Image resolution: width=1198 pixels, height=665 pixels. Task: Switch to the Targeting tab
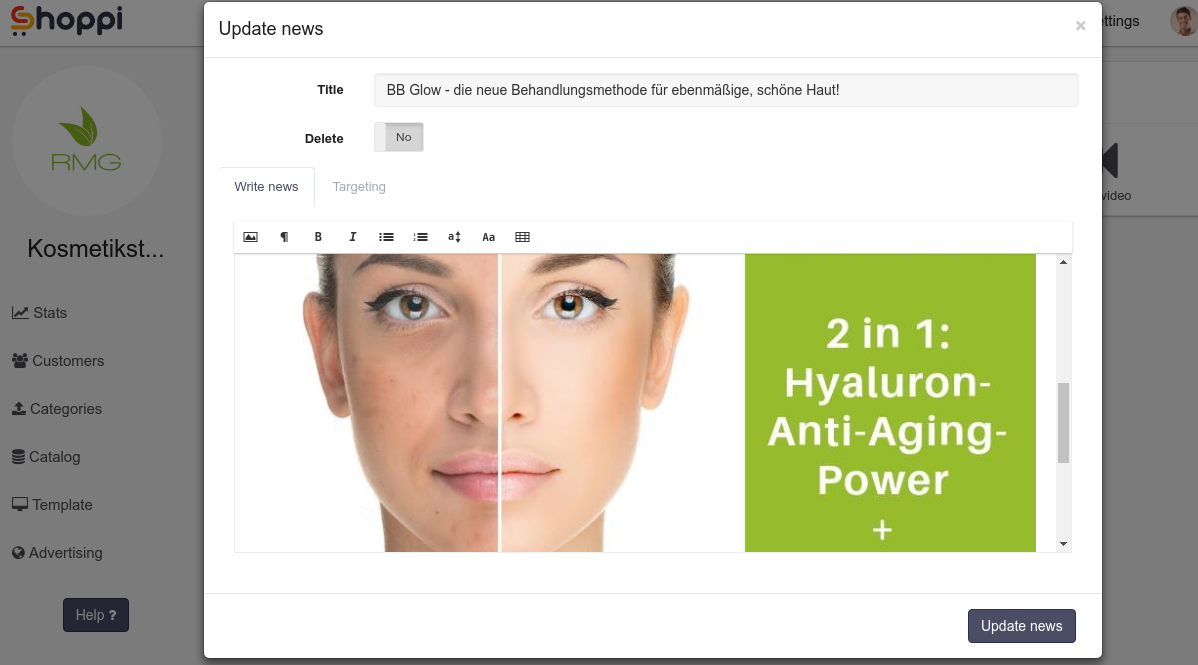coord(359,187)
